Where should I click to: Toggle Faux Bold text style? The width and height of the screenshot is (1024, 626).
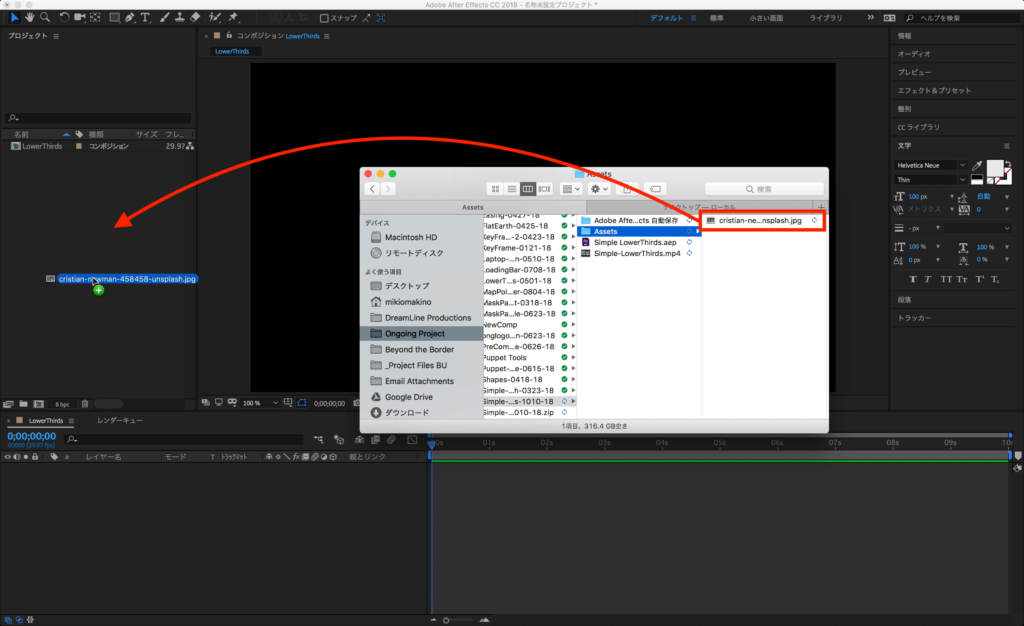913,279
